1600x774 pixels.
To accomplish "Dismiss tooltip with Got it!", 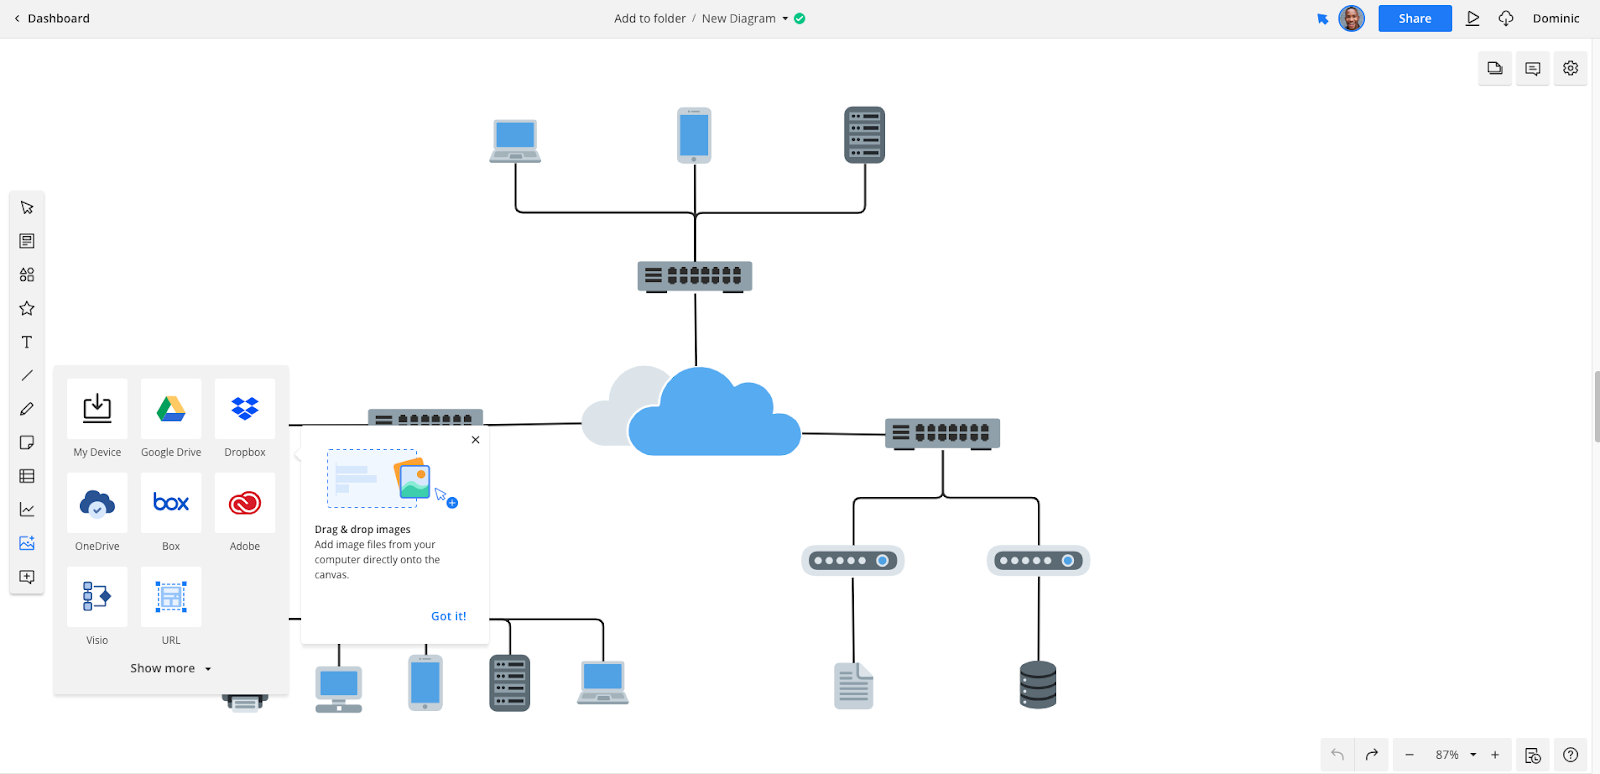I will (x=448, y=617).
